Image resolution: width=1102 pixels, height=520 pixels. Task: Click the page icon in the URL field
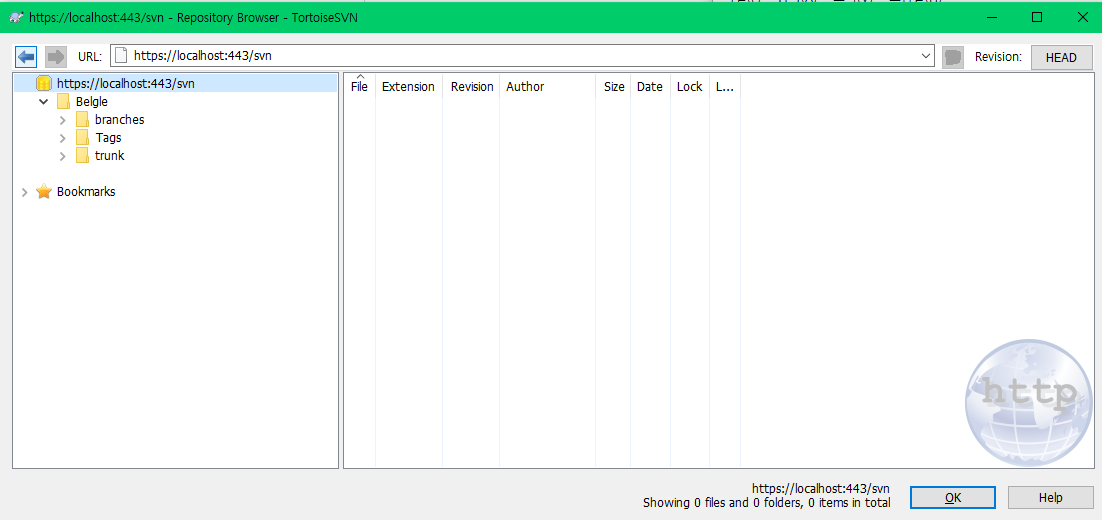pos(122,56)
